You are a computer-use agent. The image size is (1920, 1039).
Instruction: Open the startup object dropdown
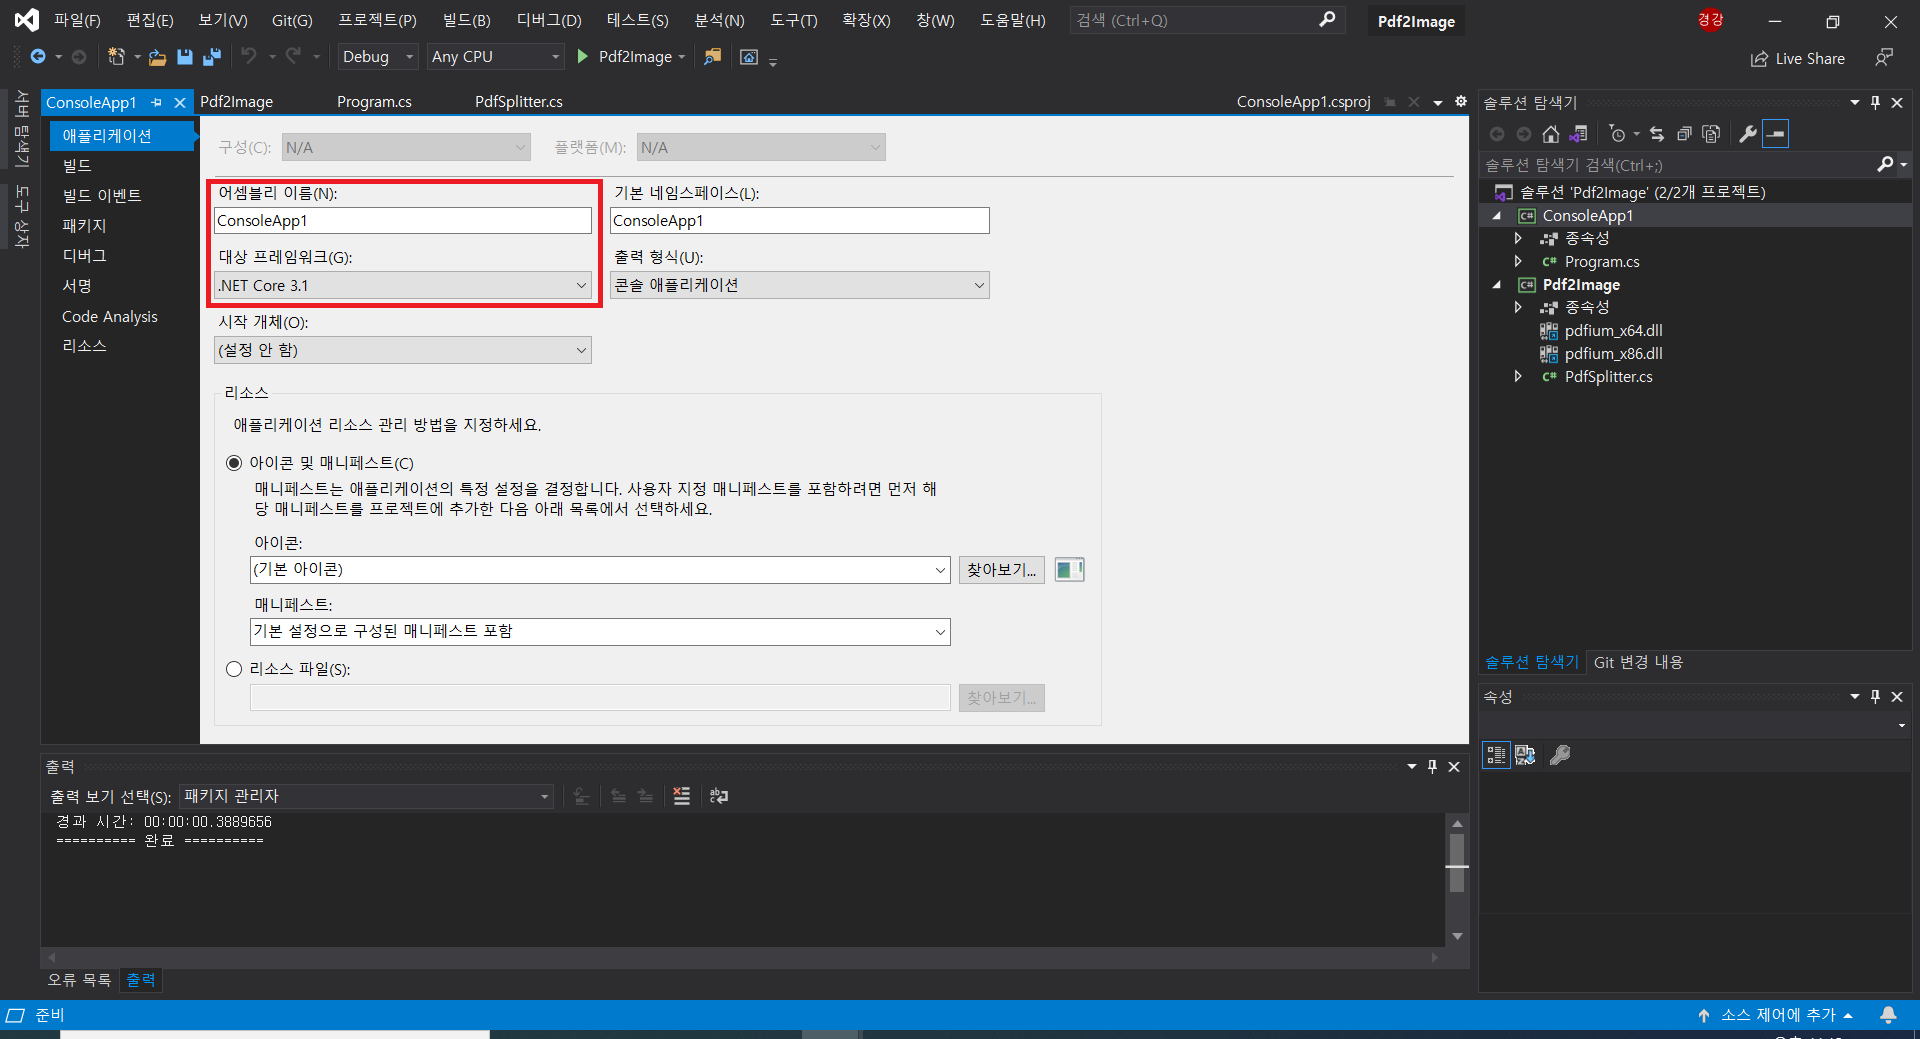(x=403, y=350)
